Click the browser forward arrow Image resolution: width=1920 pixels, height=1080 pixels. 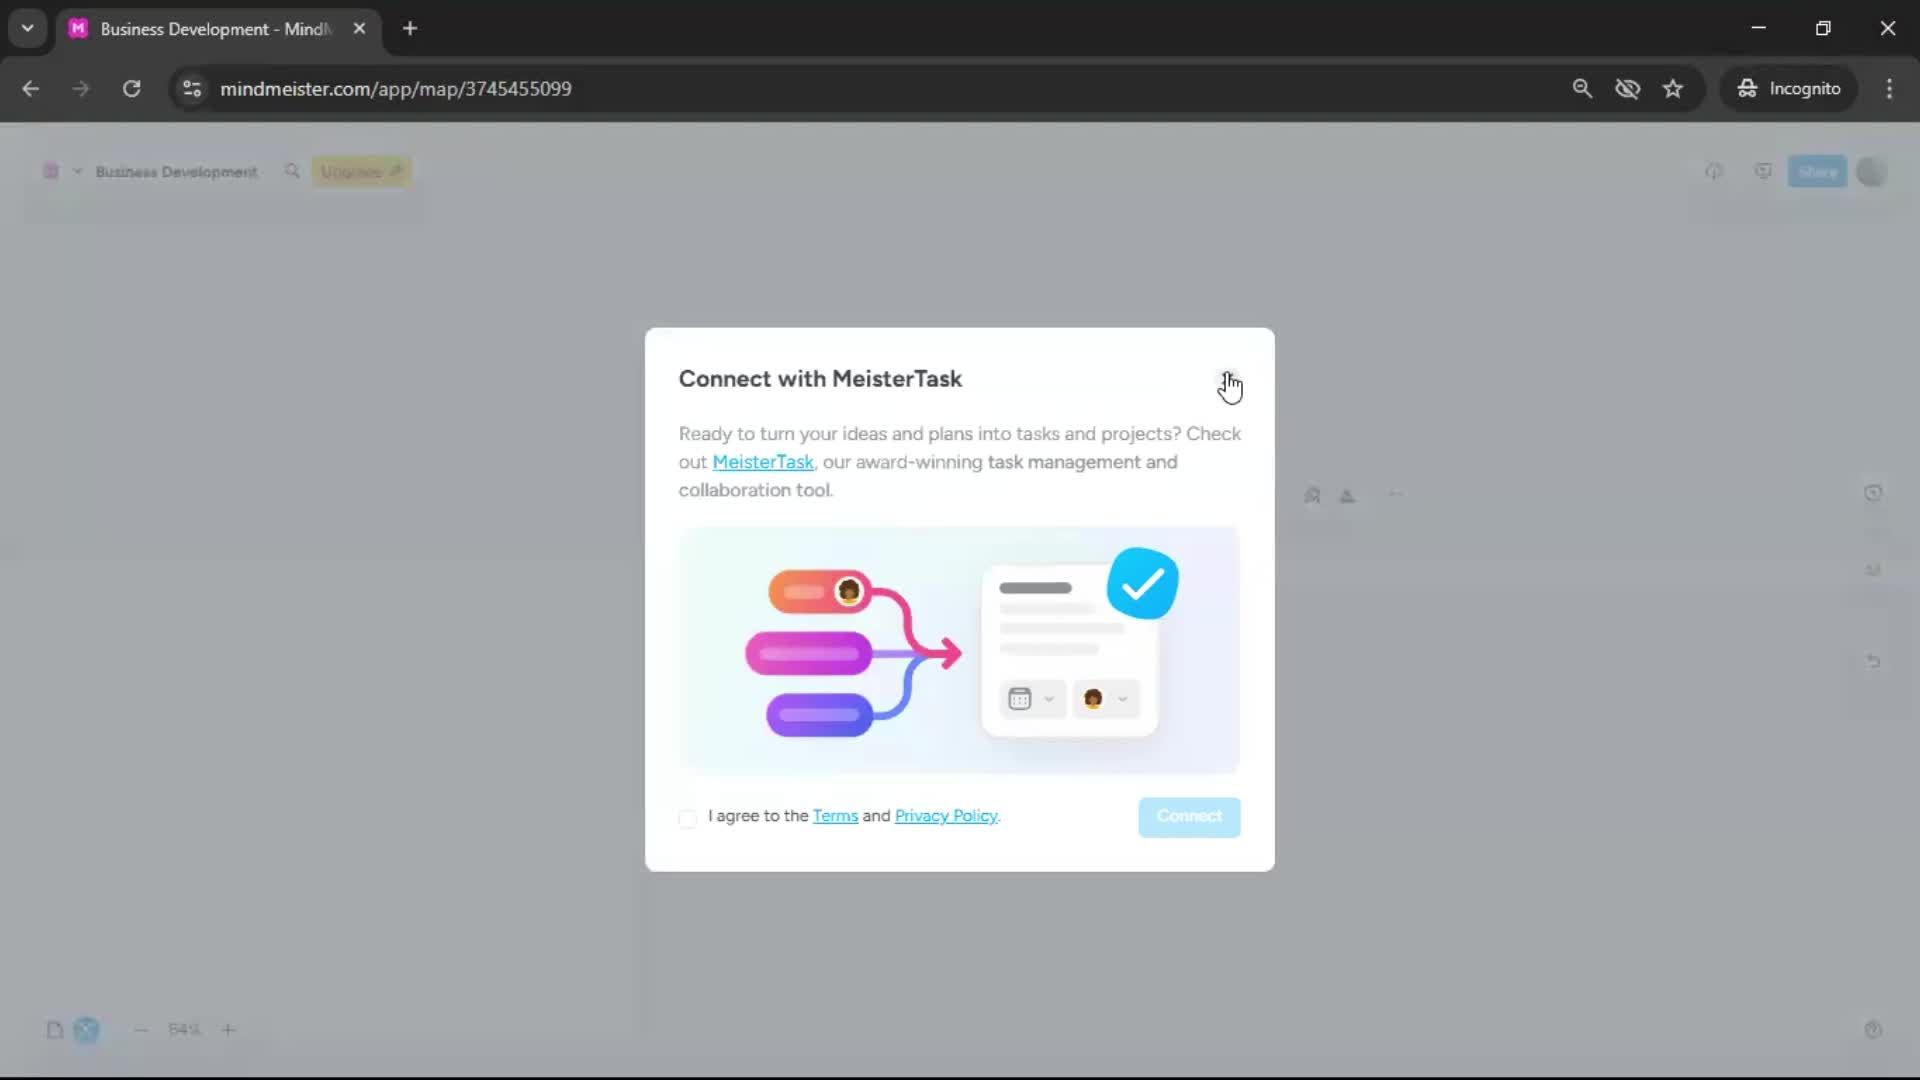81,89
